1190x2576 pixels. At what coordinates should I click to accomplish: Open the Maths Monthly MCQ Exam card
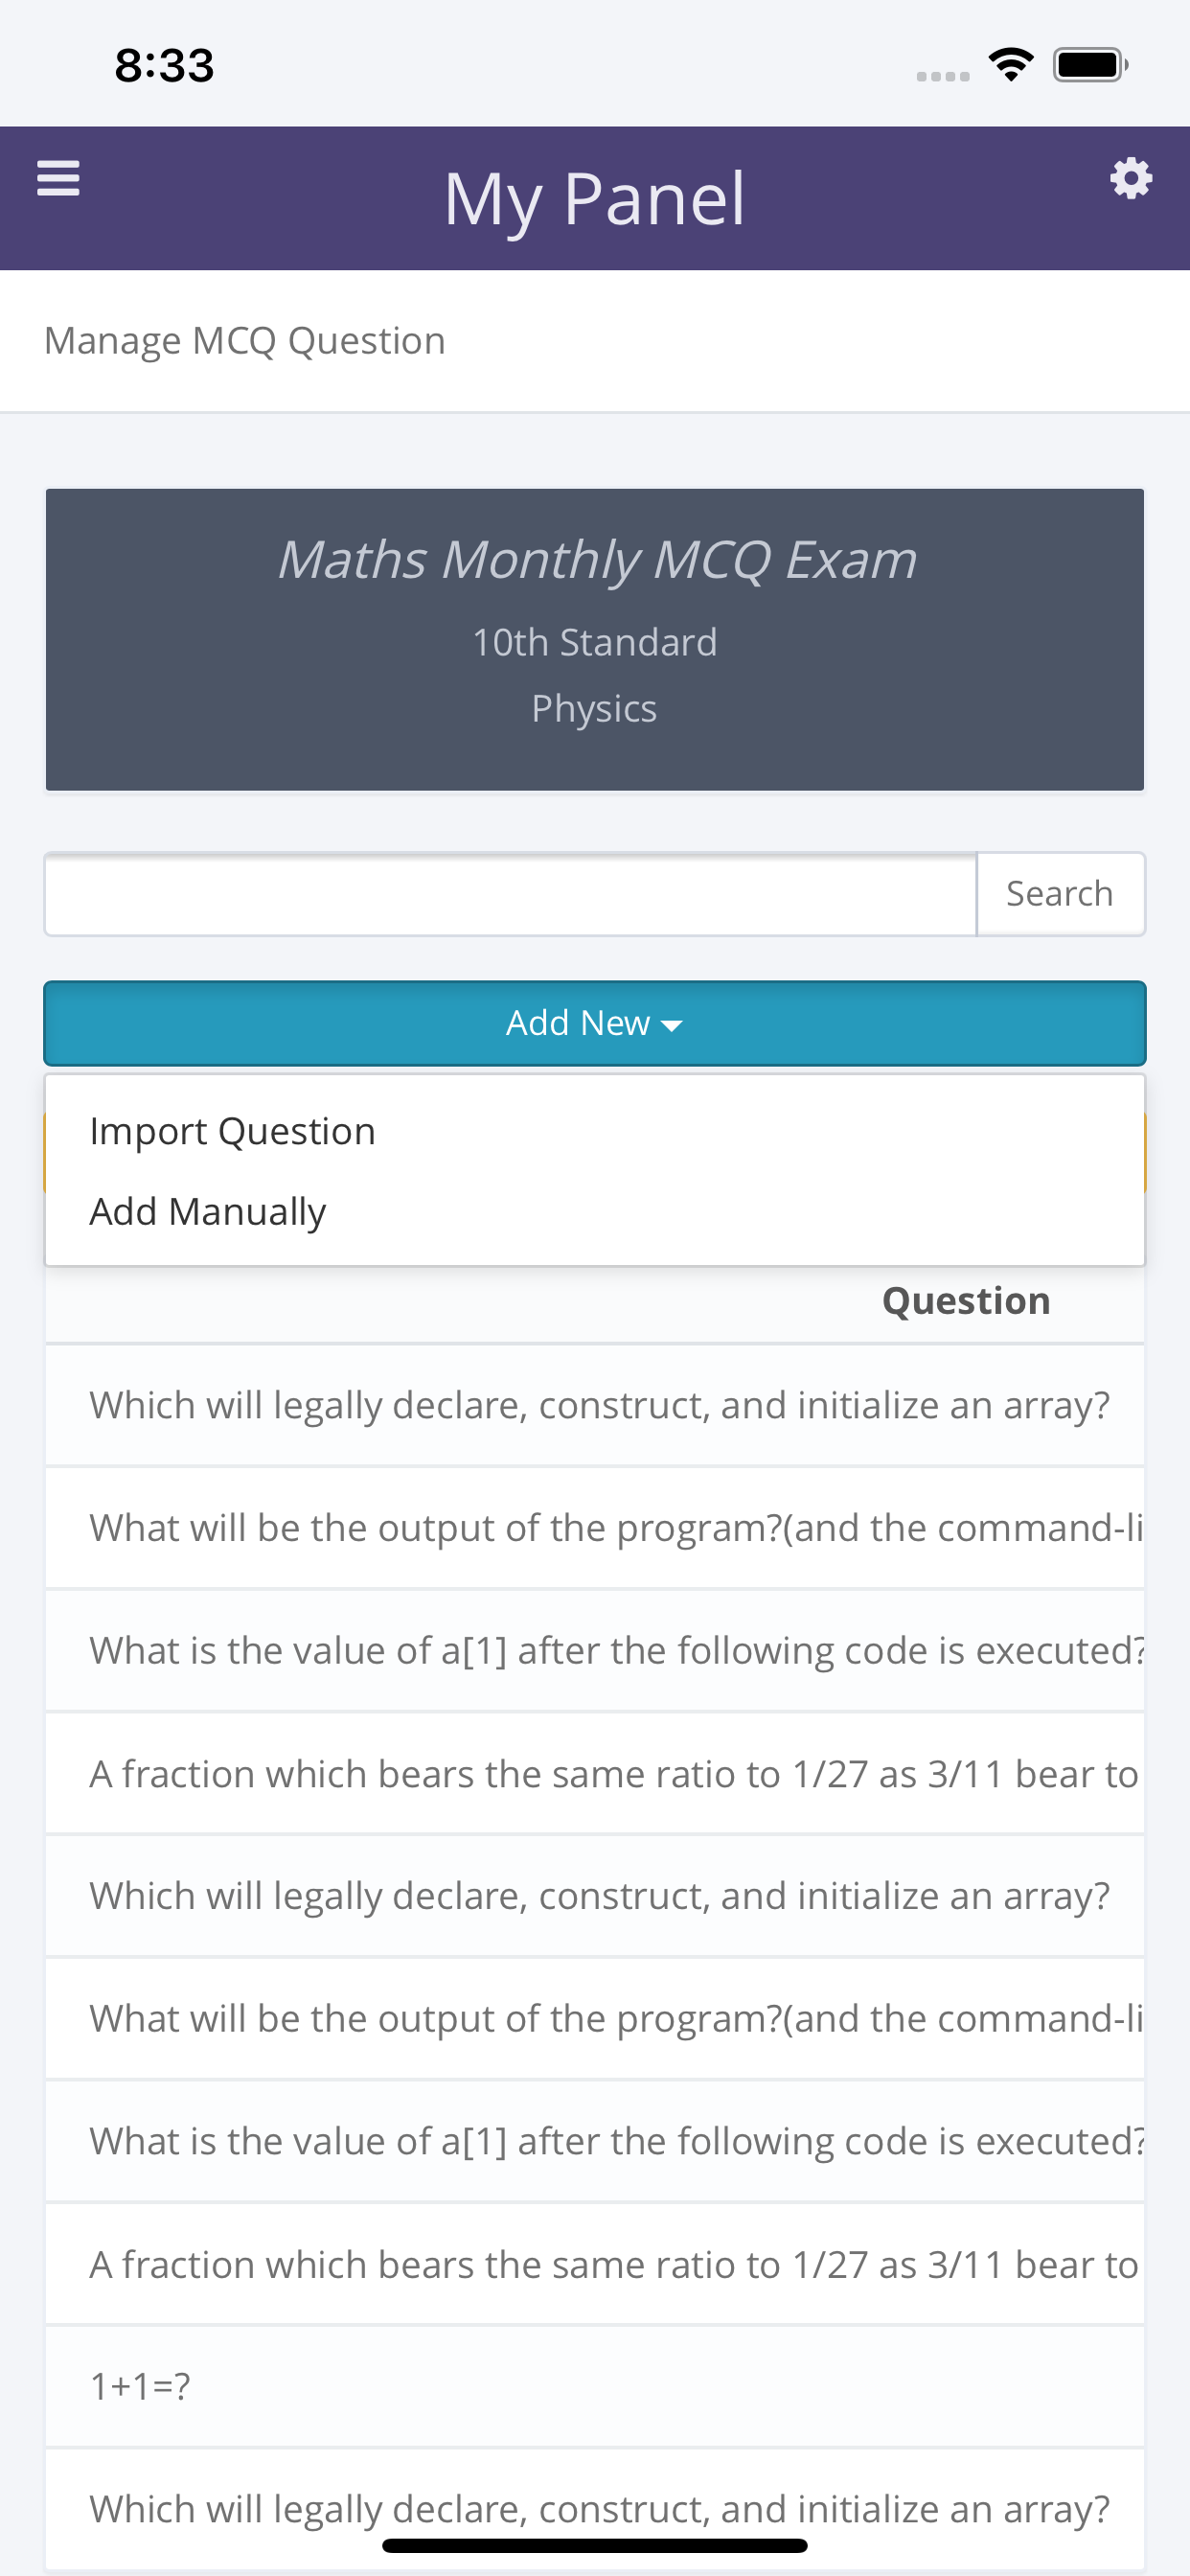click(595, 640)
